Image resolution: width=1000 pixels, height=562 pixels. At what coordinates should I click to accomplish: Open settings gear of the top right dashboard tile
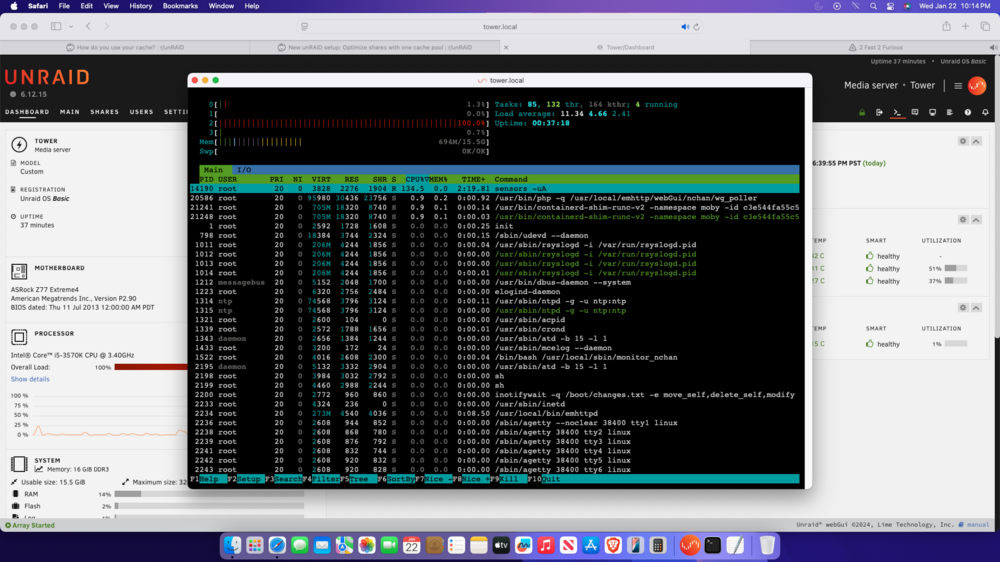[963, 141]
